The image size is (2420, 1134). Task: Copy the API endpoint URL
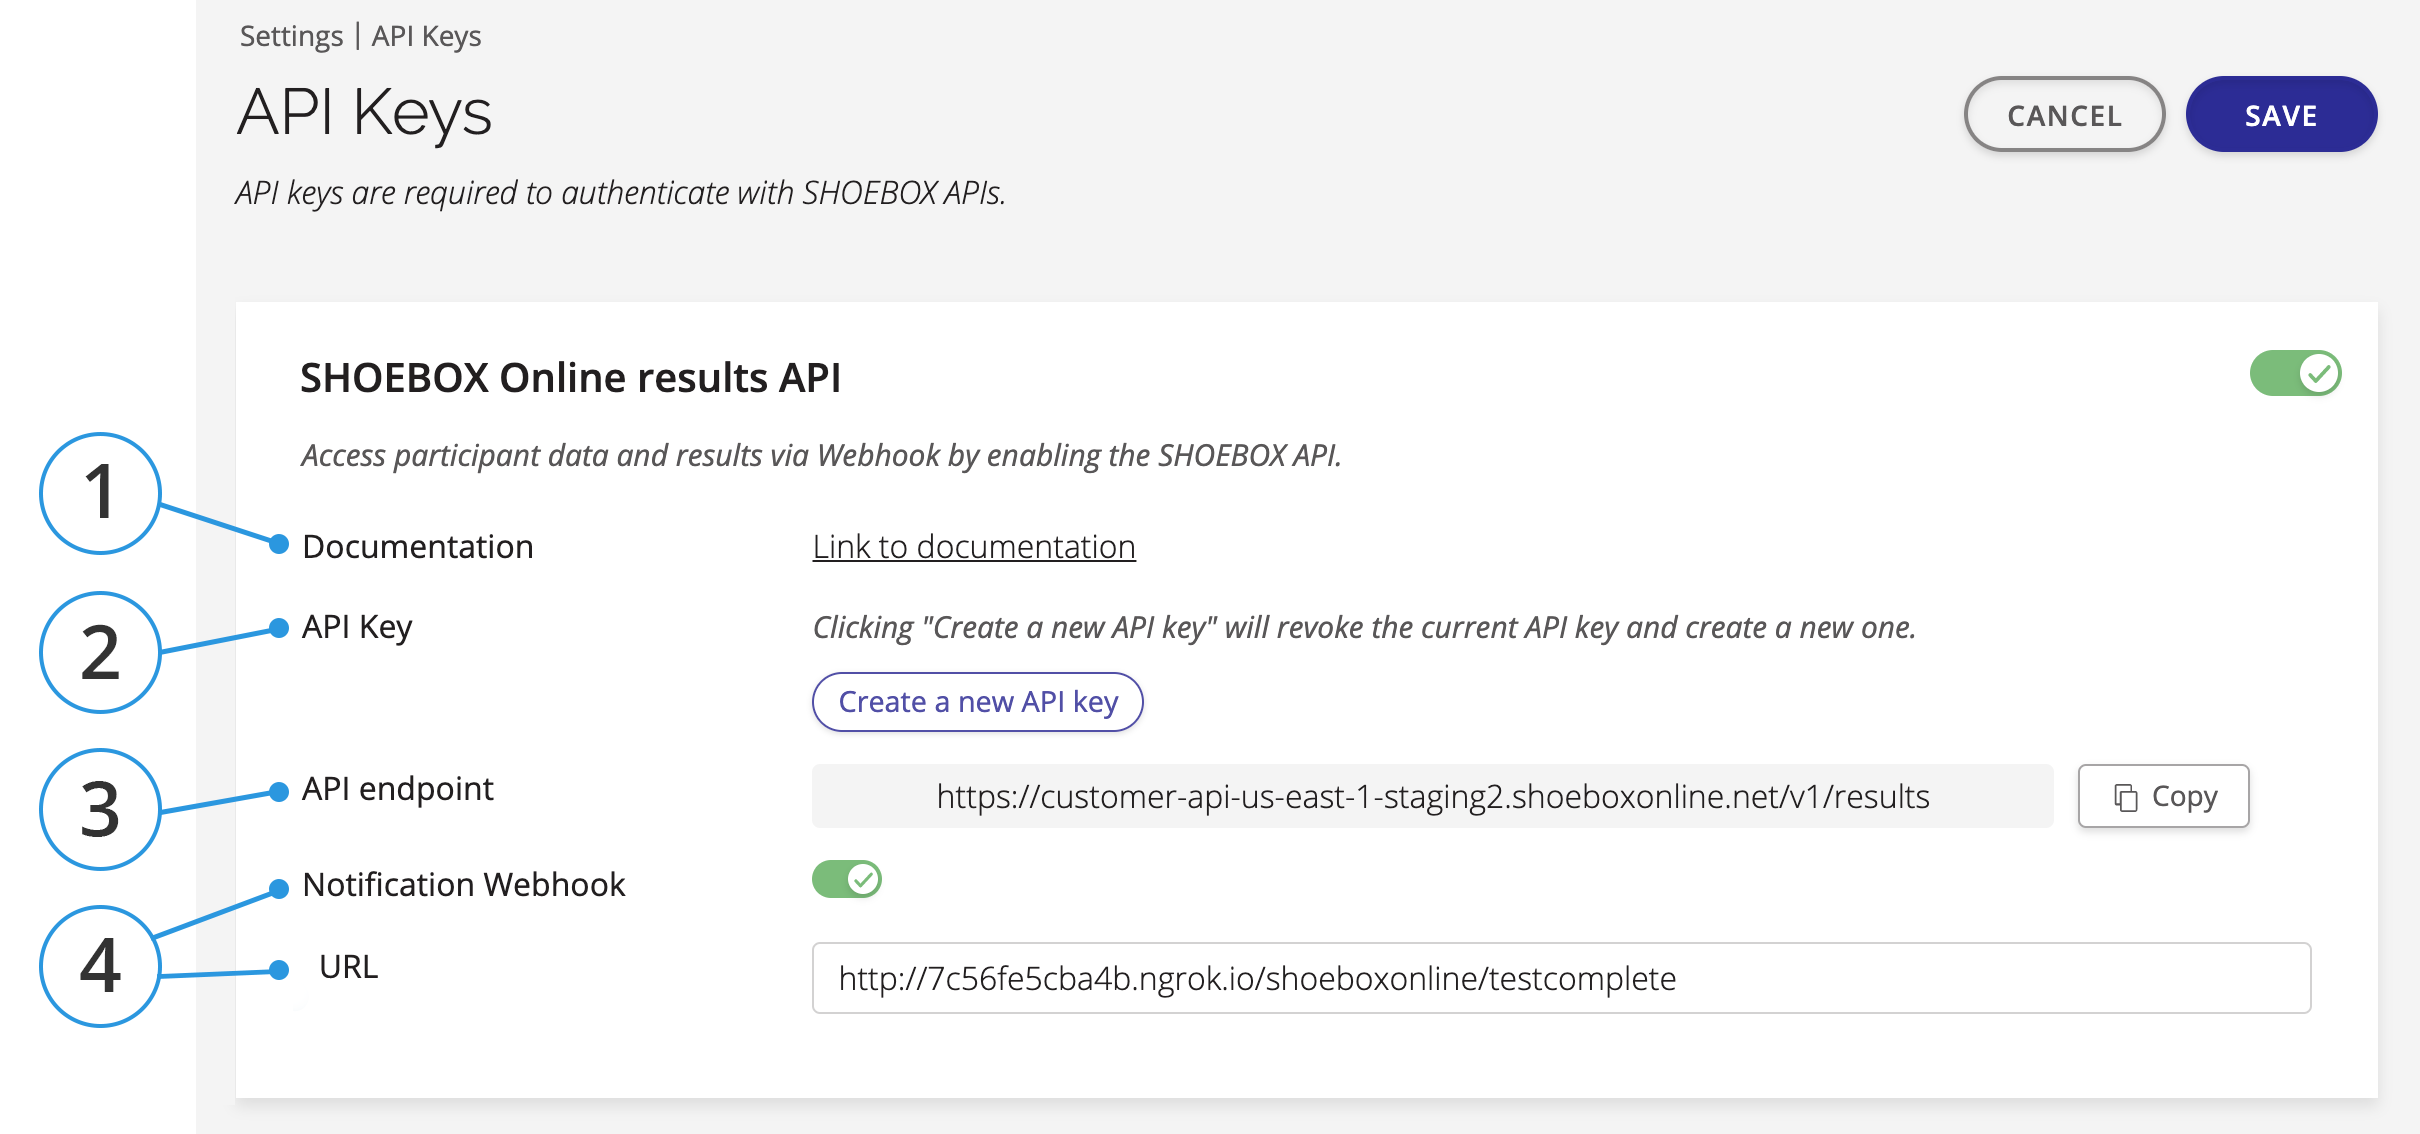point(2164,796)
